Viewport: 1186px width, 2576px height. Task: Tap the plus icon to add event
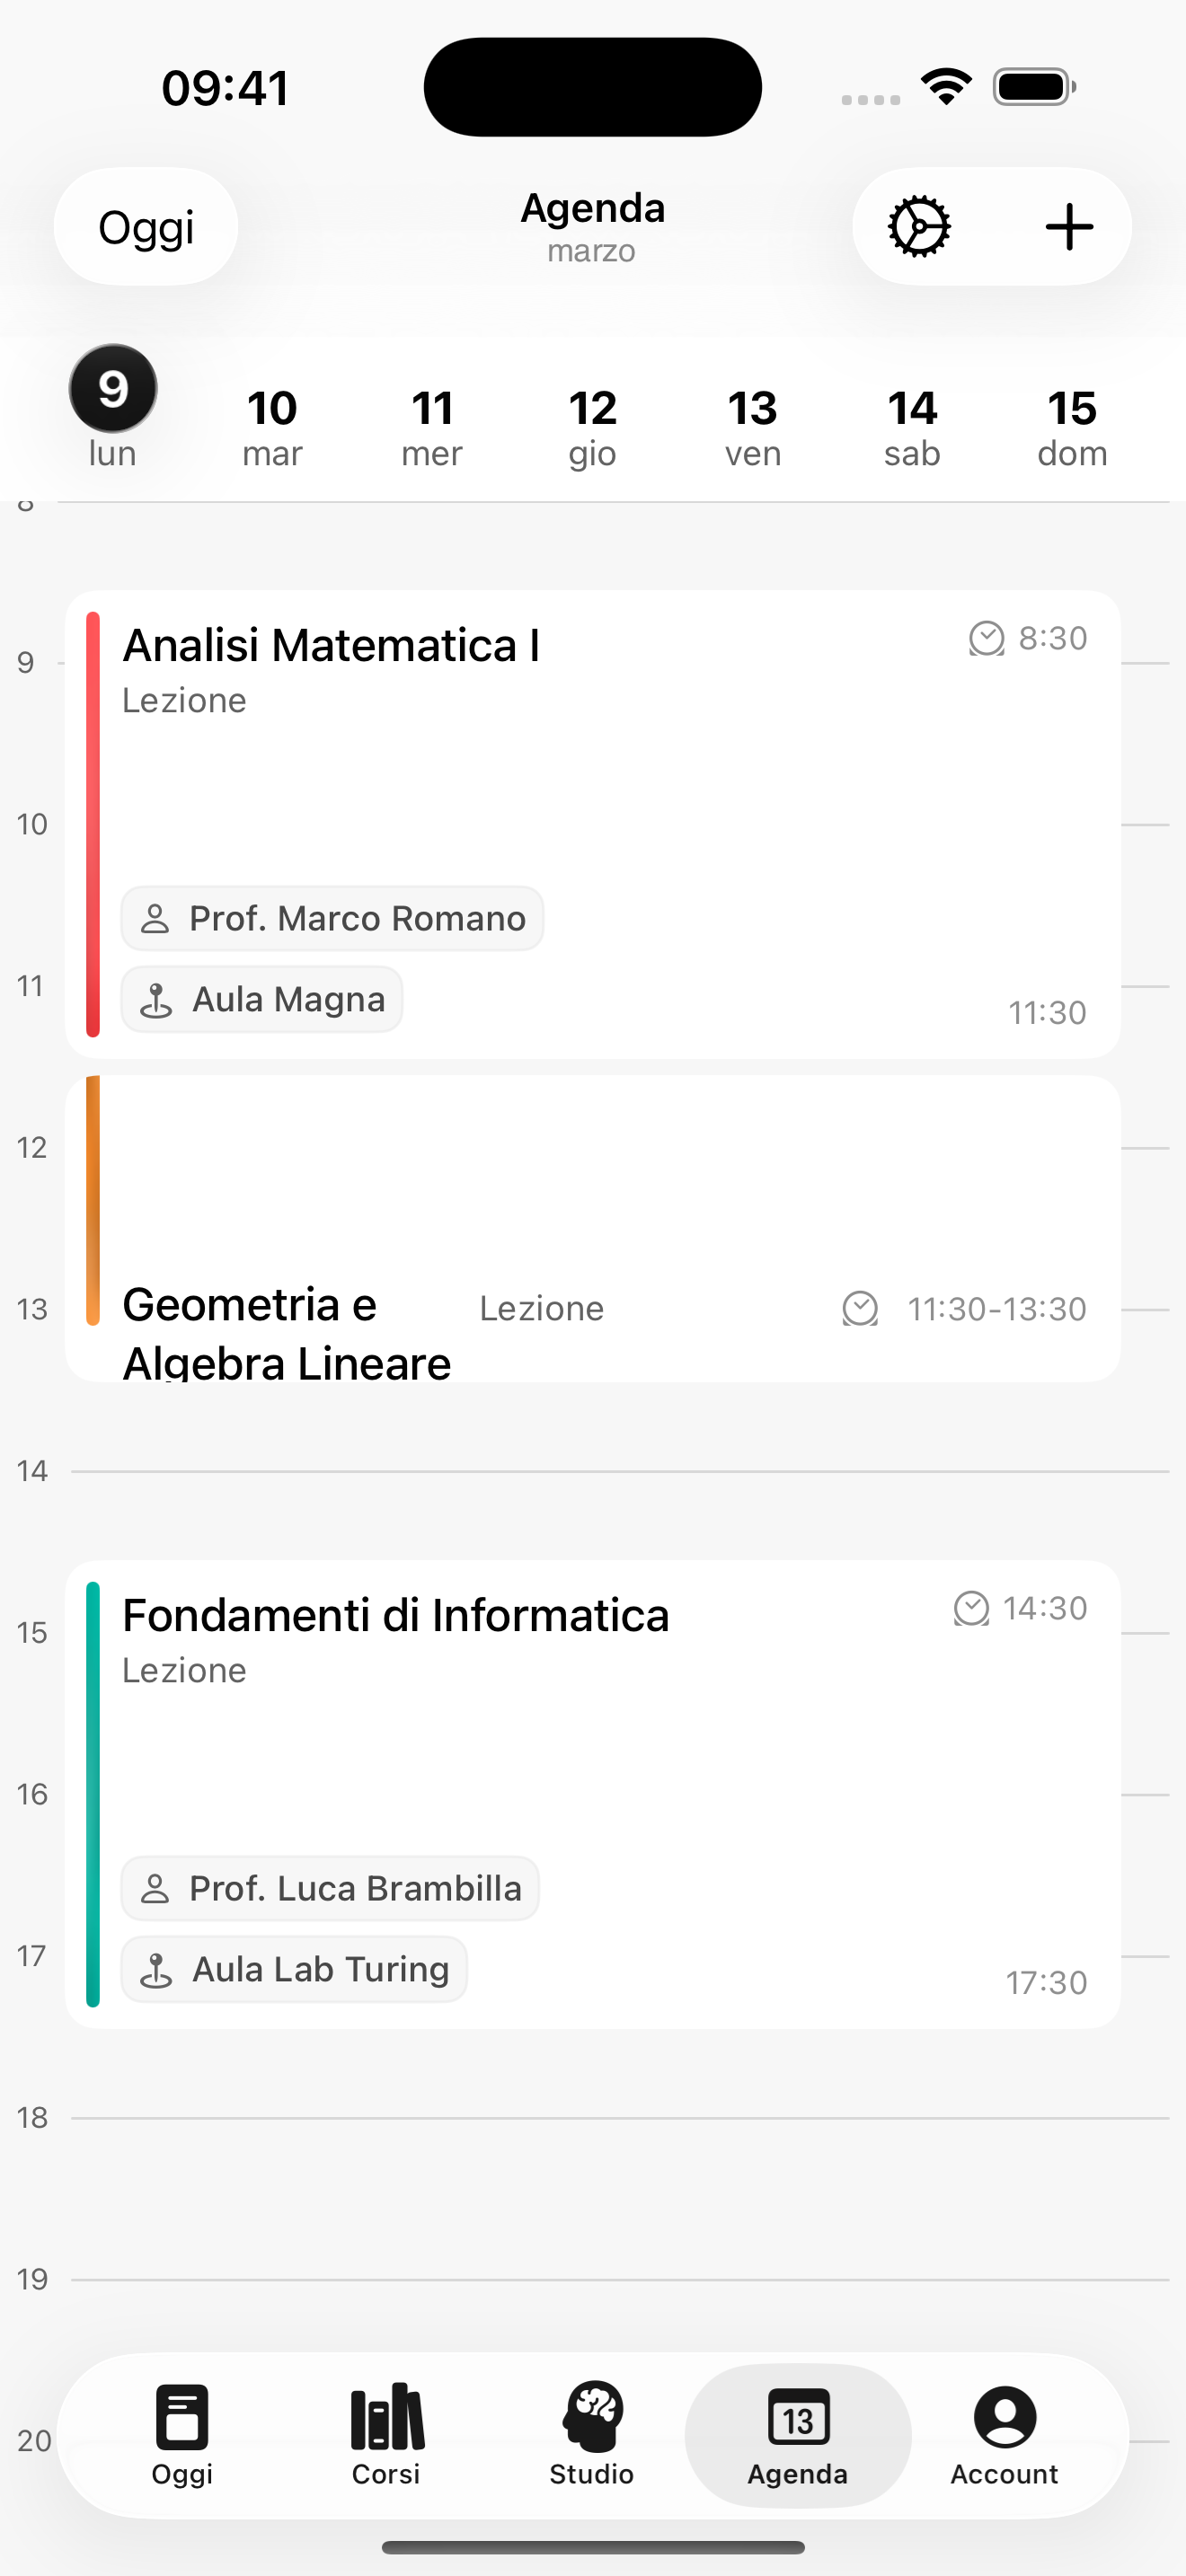click(1069, 227)
